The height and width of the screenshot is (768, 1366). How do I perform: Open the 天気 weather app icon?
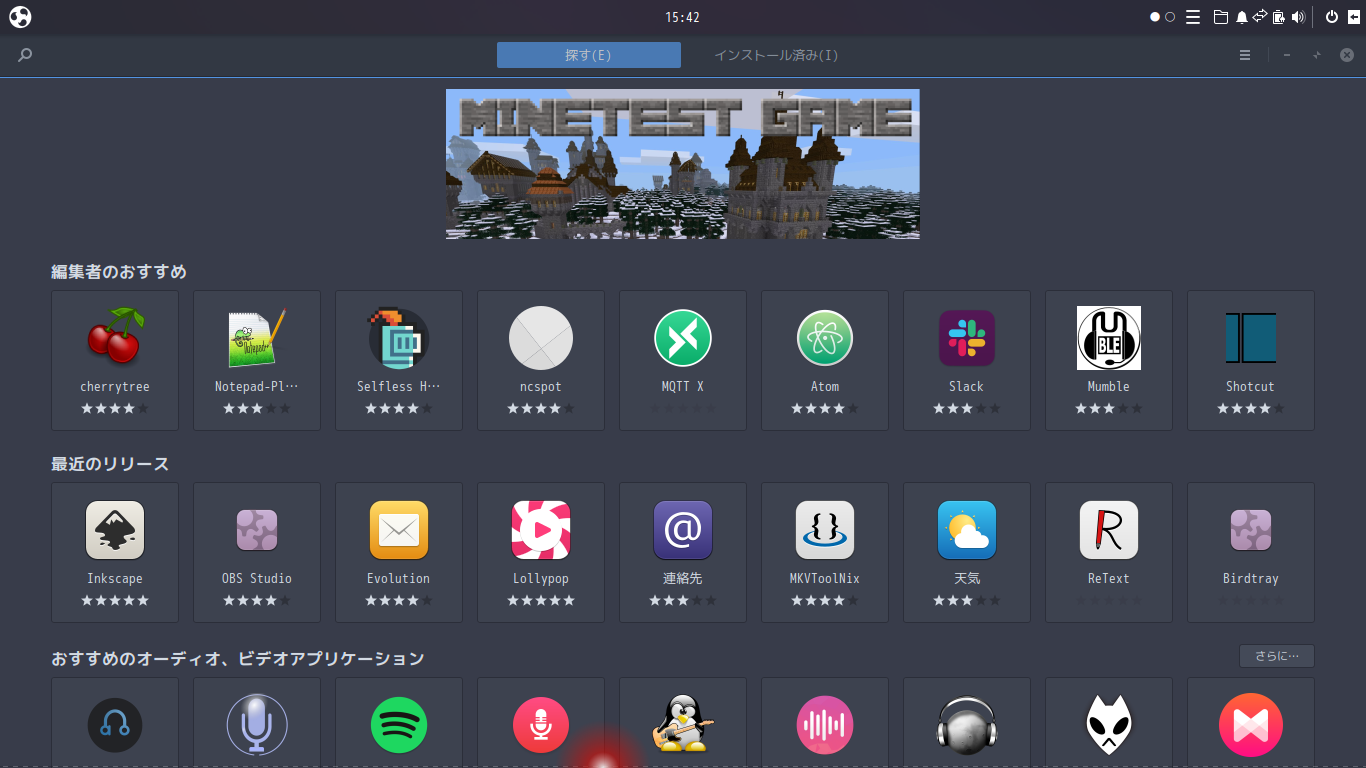click(967, 530)
